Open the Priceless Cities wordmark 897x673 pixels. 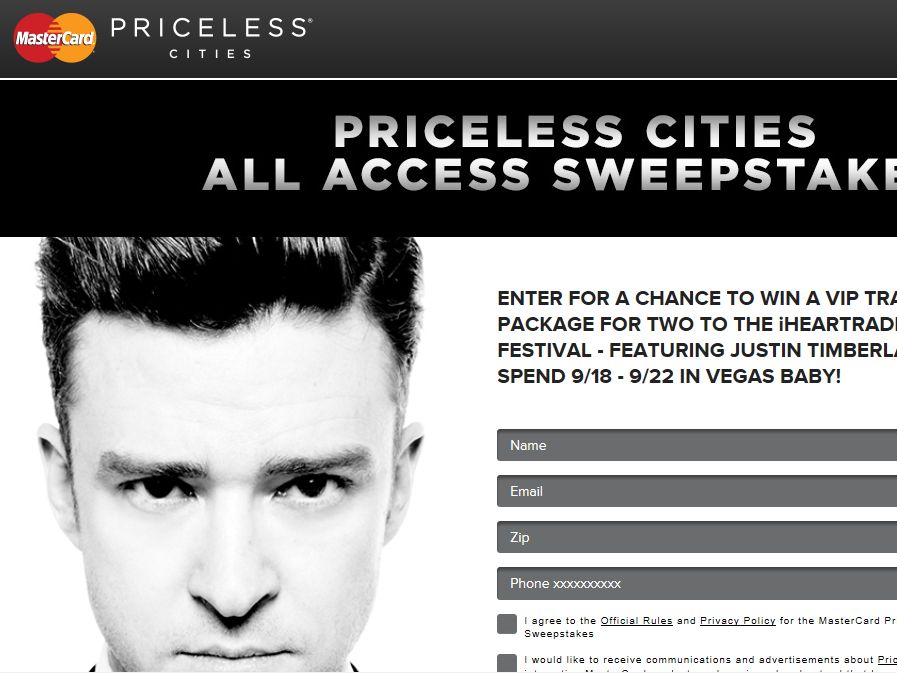[x=212, y=38]
